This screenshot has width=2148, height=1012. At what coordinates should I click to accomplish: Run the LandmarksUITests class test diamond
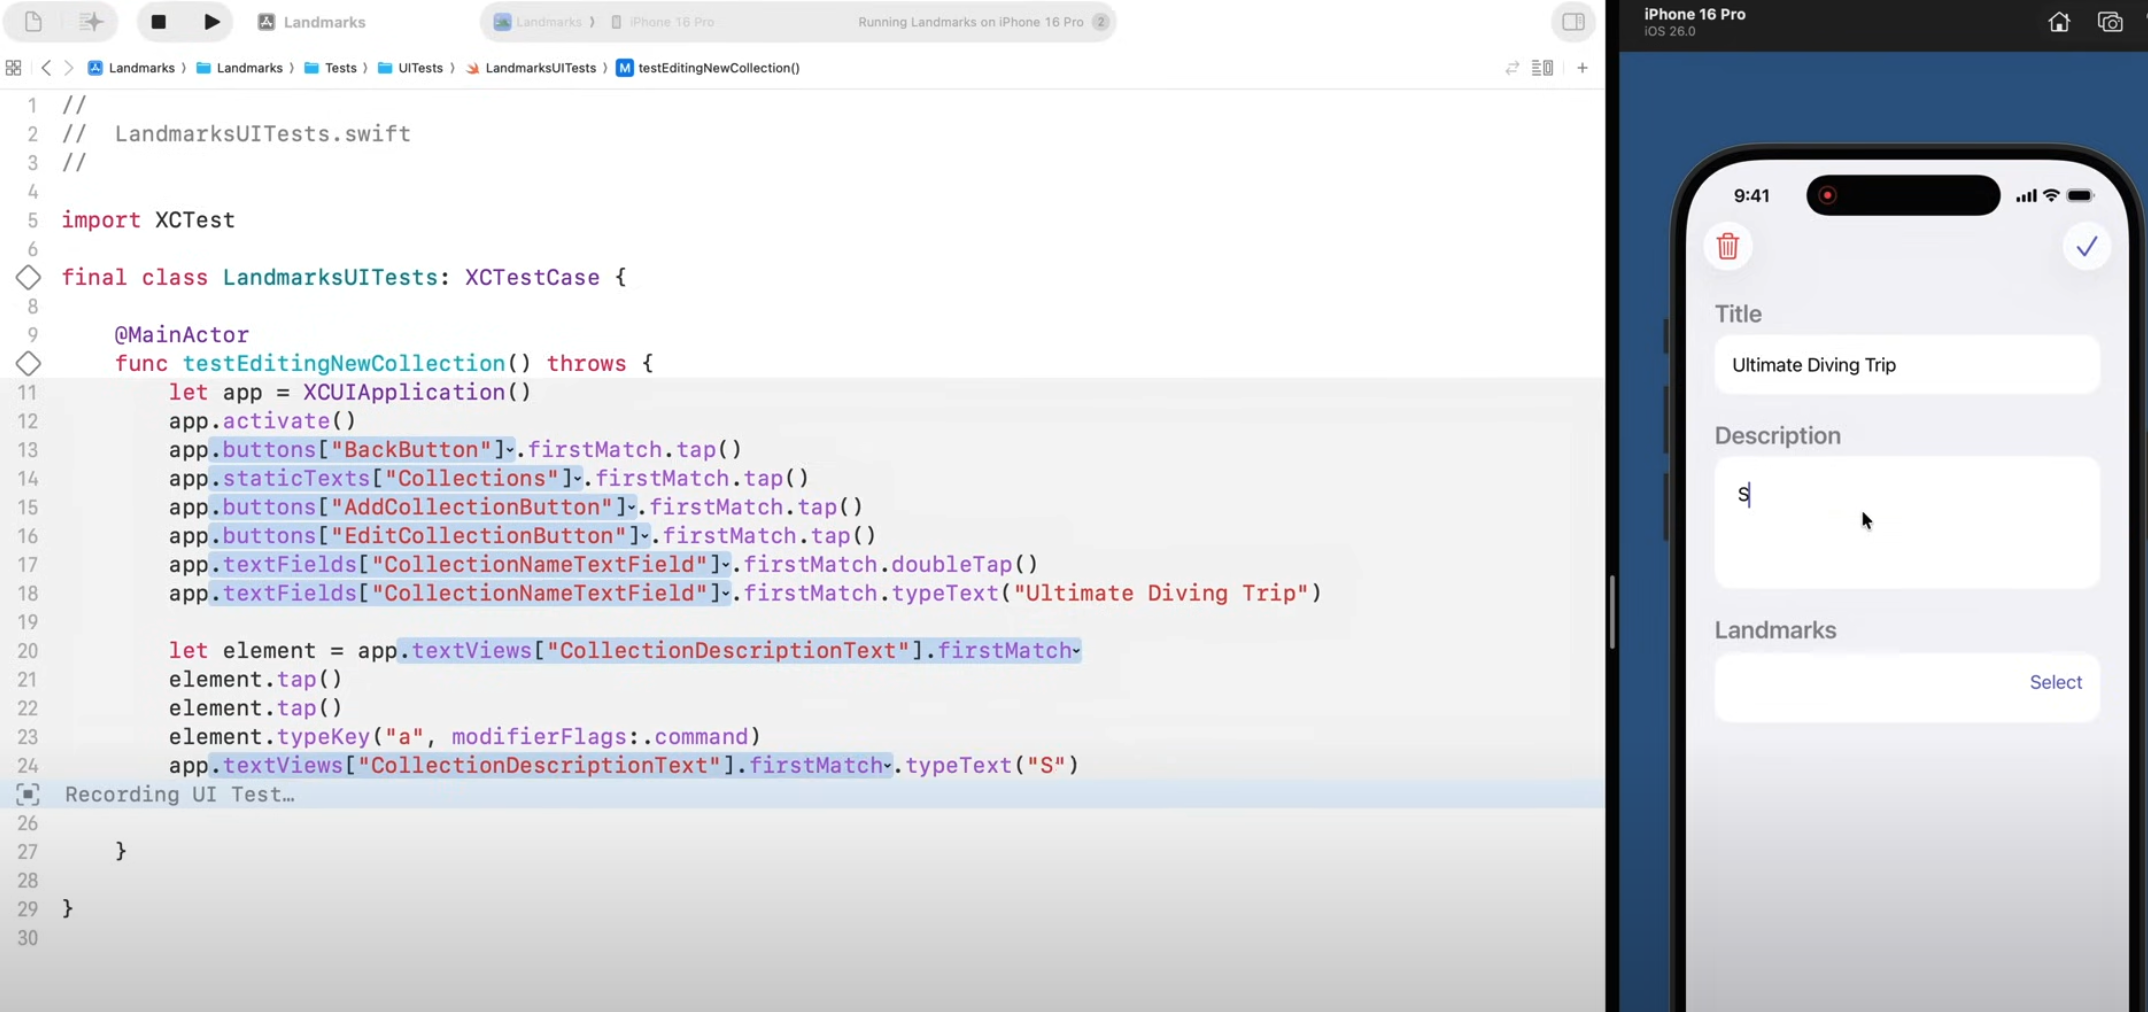[x=28, y=277]
